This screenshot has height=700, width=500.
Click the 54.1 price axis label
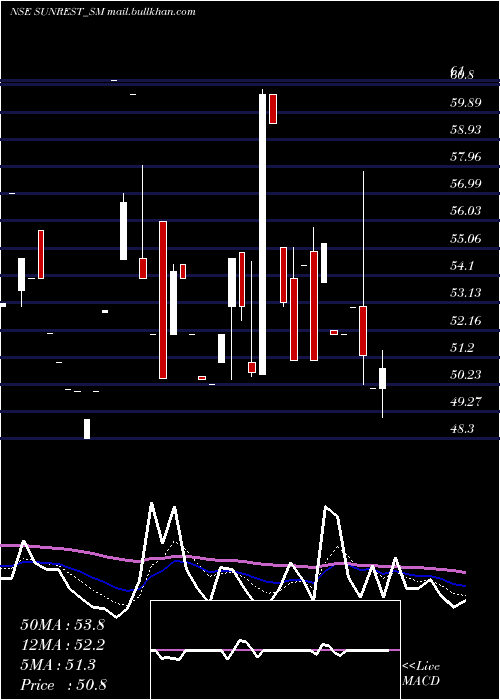click(462, 266)
